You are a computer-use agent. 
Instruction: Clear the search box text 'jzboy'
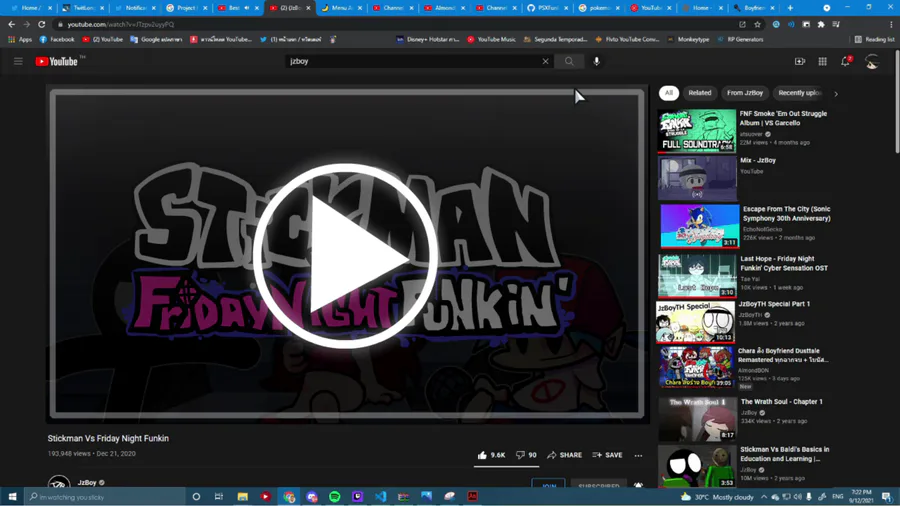545,61
